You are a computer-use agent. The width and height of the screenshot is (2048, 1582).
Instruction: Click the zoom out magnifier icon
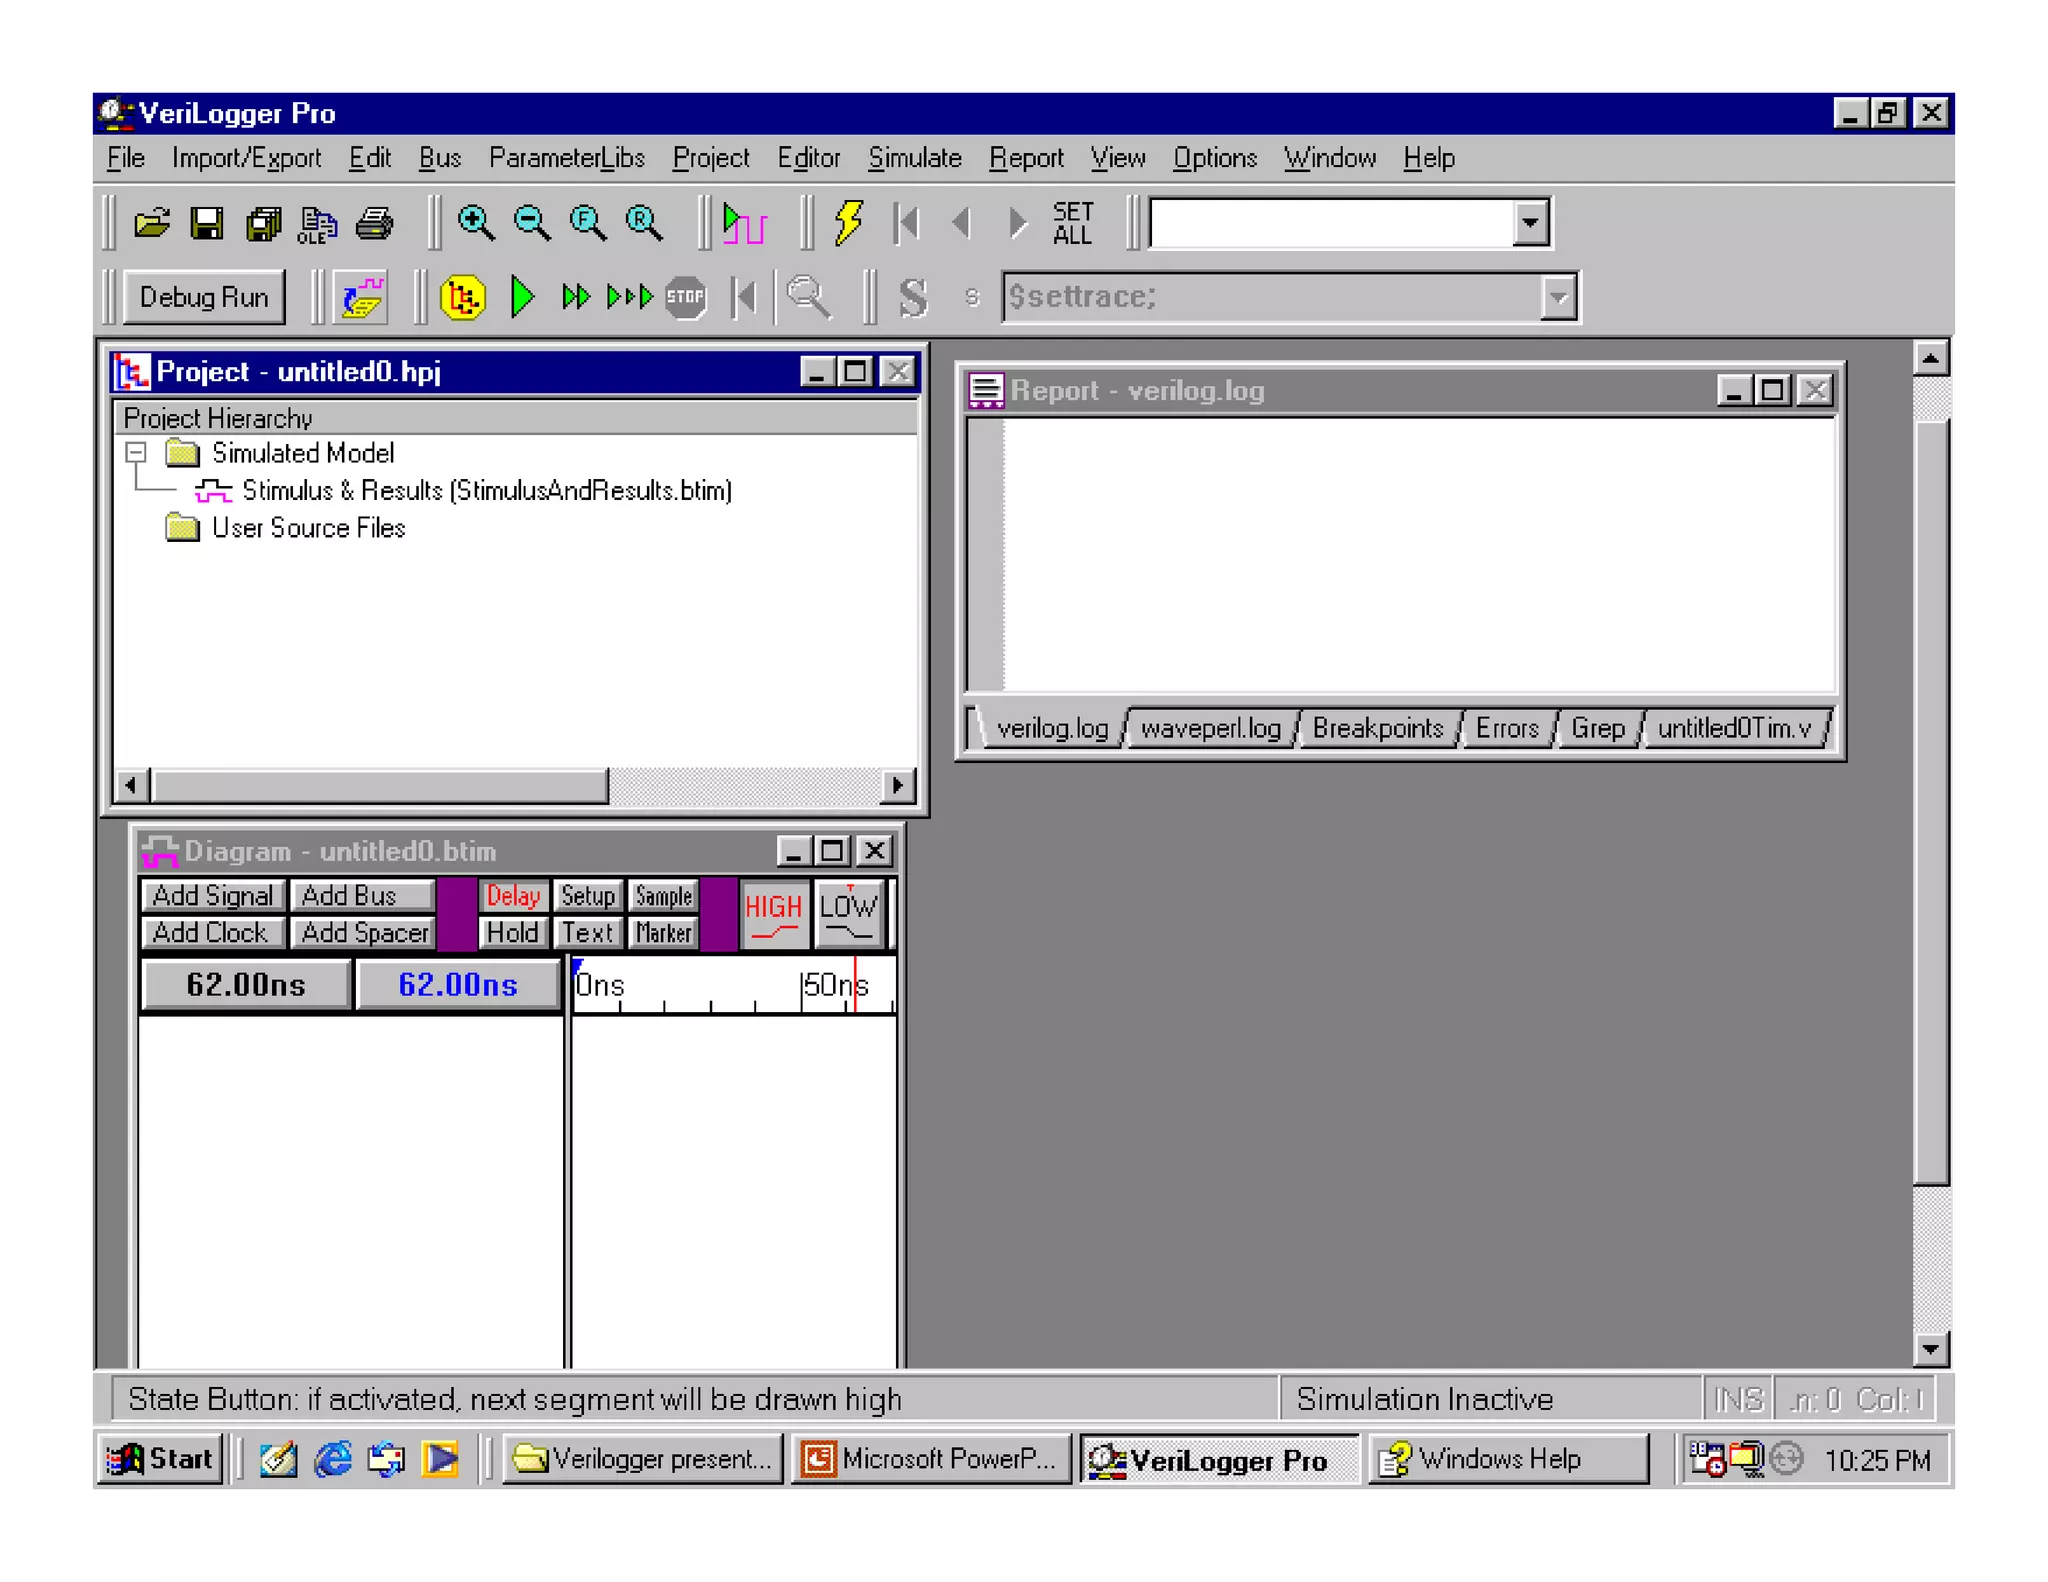pyautogui.click(x=531, y=222)
